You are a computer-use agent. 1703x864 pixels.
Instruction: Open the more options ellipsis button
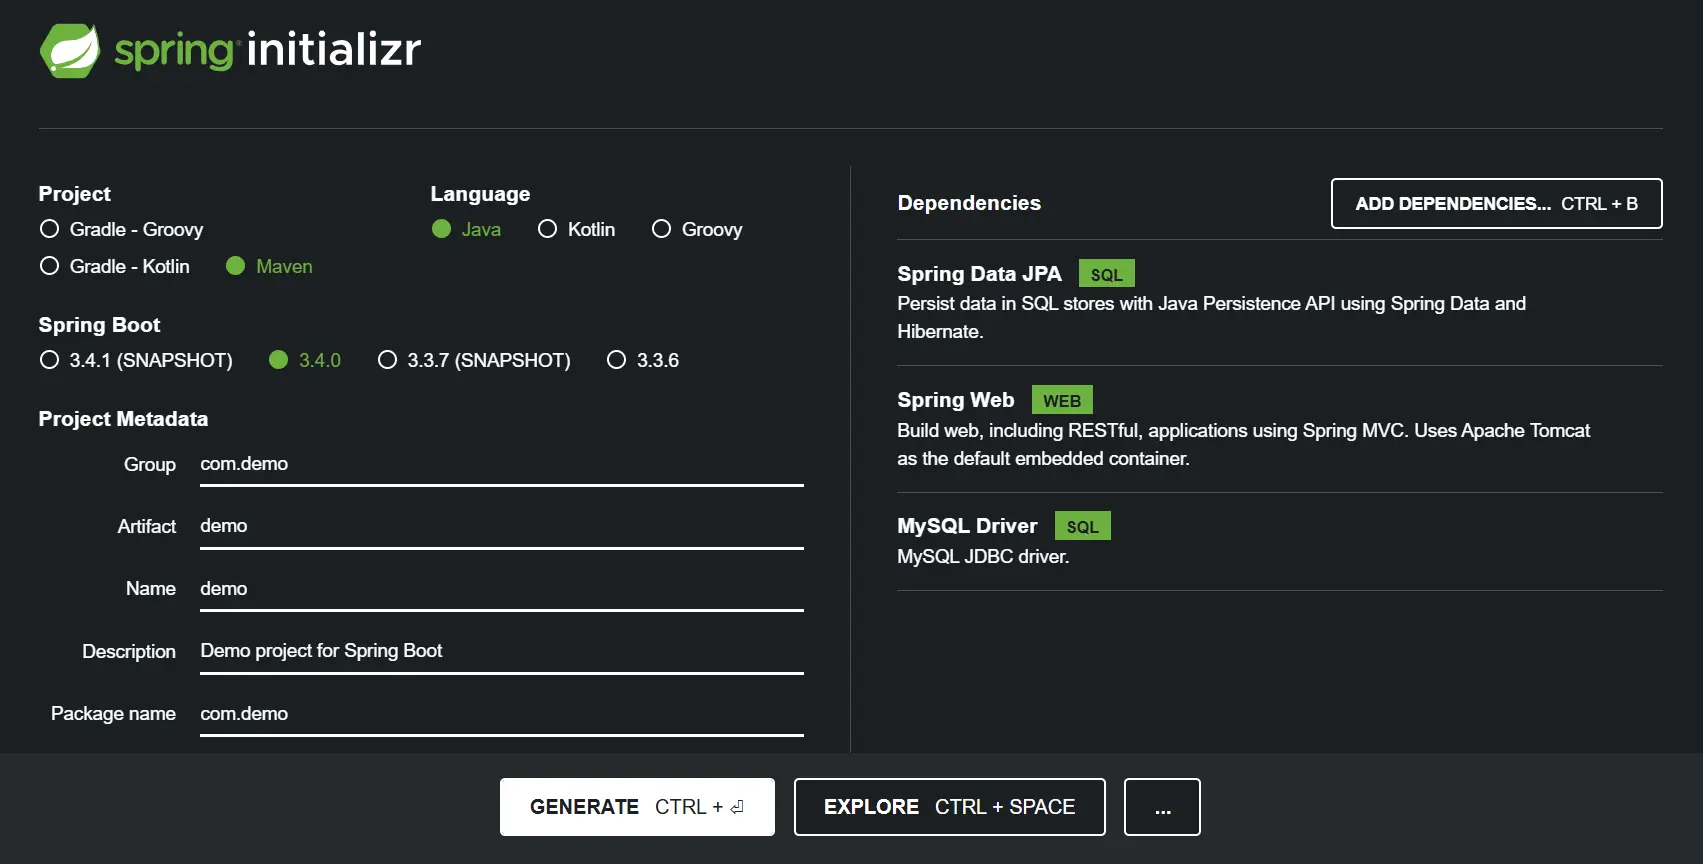point(1162,807)
